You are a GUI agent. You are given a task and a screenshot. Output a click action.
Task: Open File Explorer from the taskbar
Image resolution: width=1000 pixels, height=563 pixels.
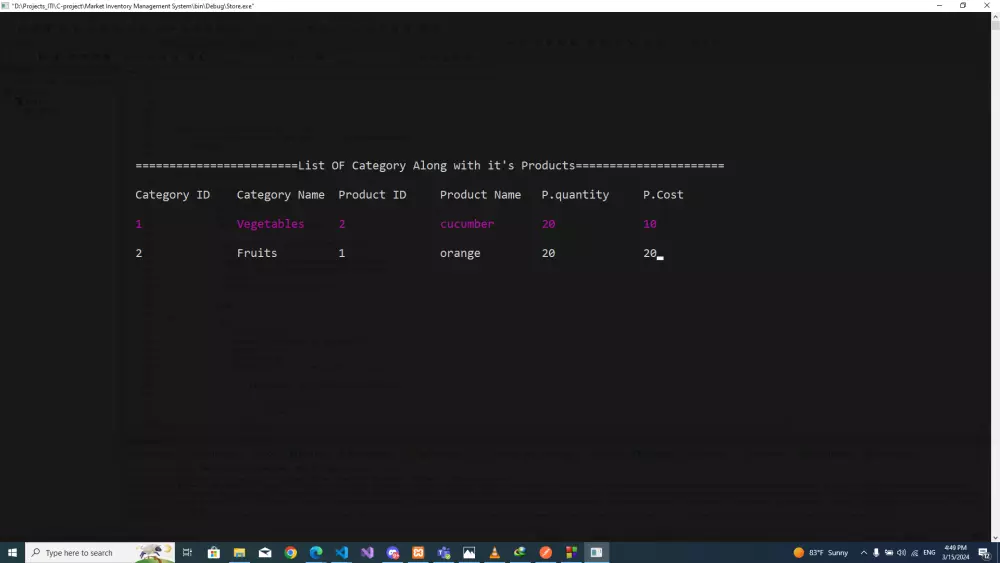pyautogui.click(x=239, y=552)
